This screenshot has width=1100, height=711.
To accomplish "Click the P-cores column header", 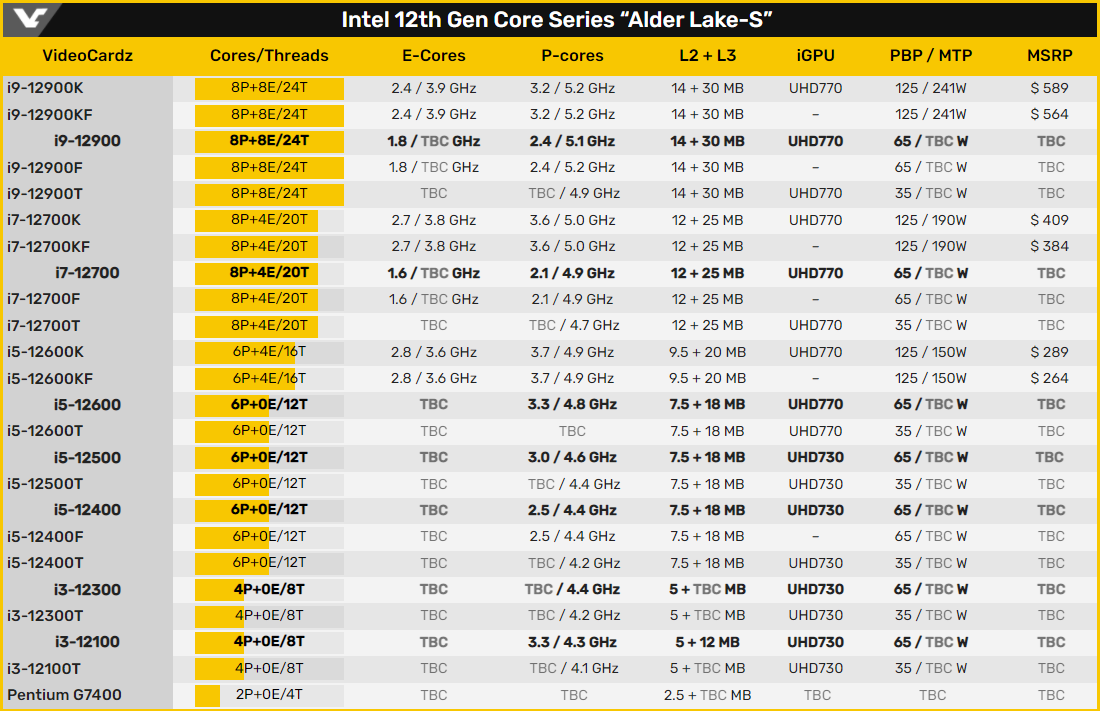I will (572, 56).
